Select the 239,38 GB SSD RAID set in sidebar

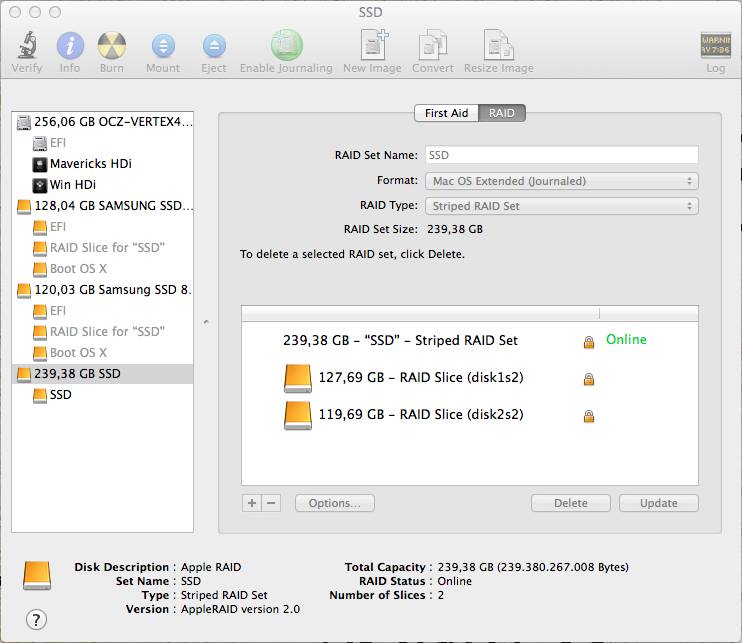pos(103,374)
